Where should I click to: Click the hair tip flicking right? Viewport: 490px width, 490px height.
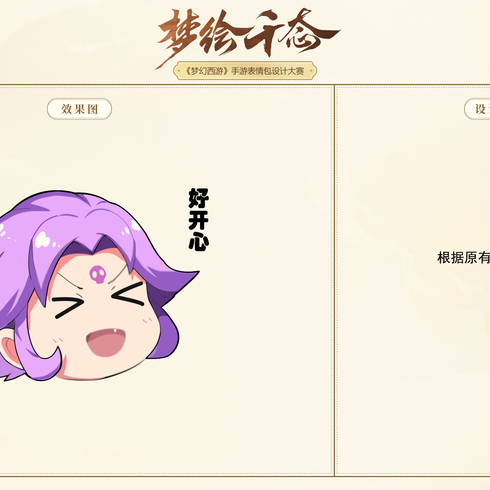click(x=187, y=278)
